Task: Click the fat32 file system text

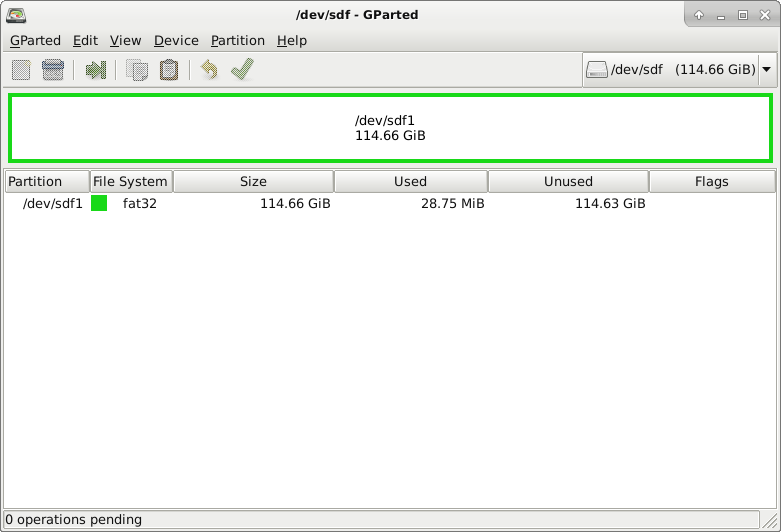Action: click(140, 203)
